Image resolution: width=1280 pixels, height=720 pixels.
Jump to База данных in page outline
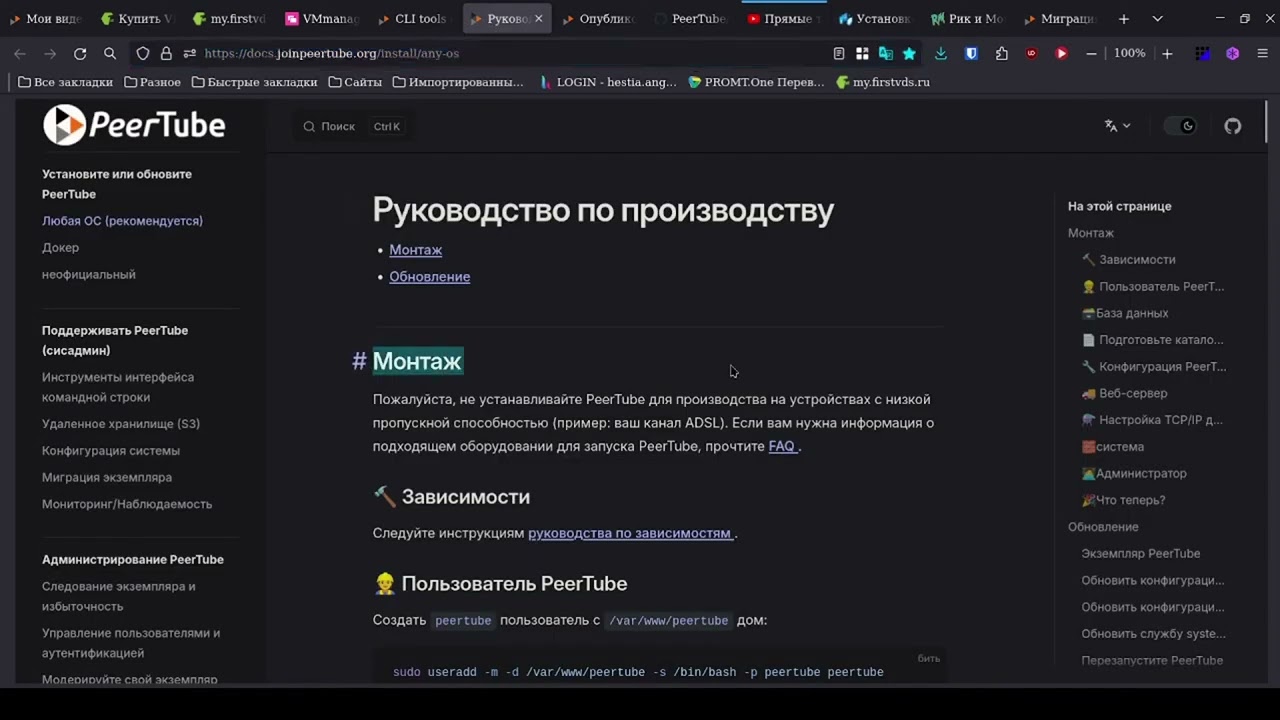pyautogui.click(x=1125, y=313)
